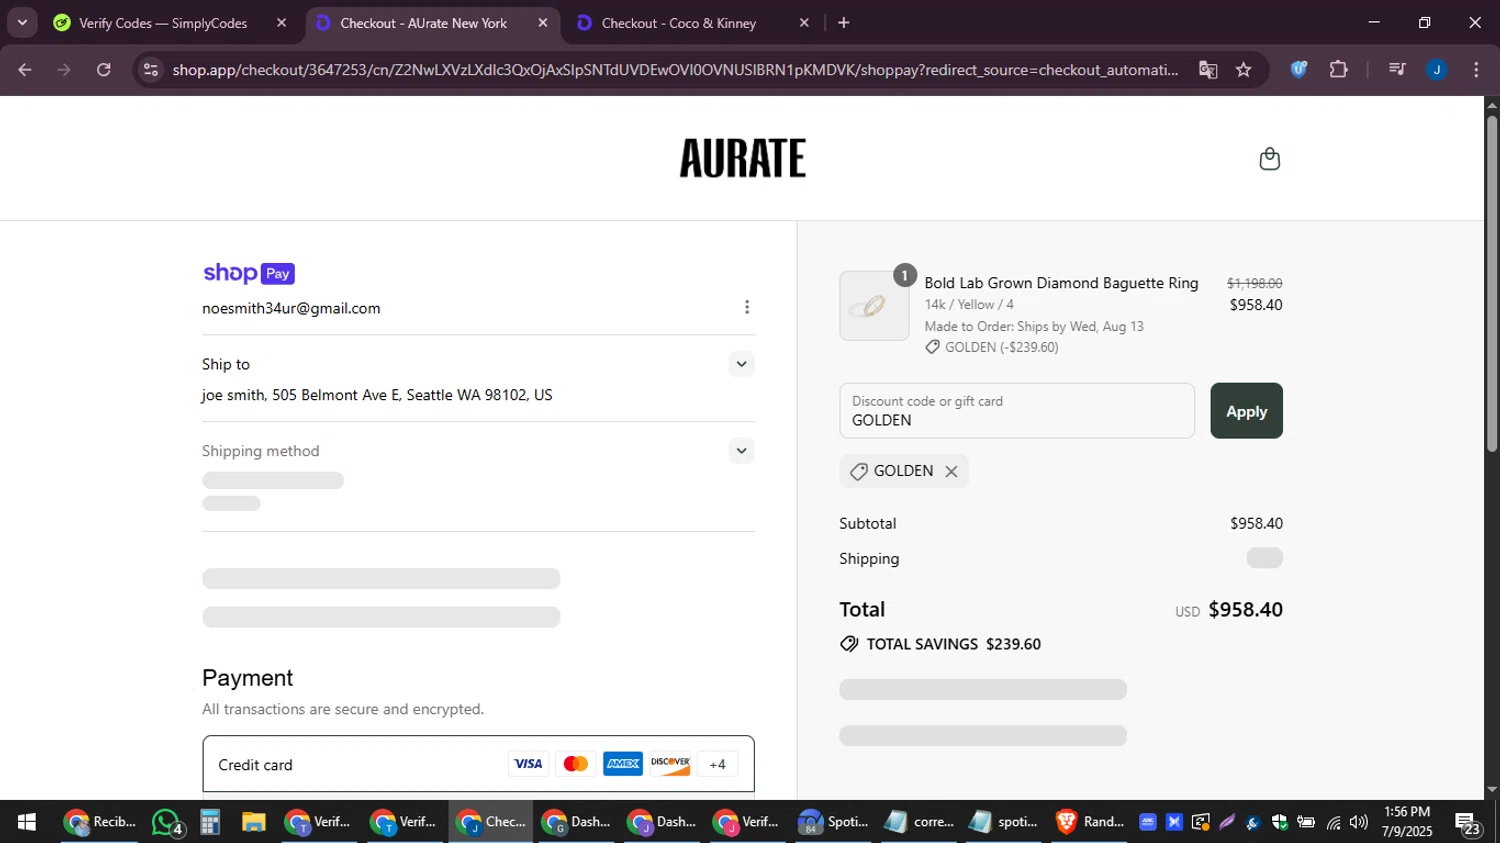Switch to Checkout - Coco & Kinney tab

pyautogui.click(x=678, y=23)
